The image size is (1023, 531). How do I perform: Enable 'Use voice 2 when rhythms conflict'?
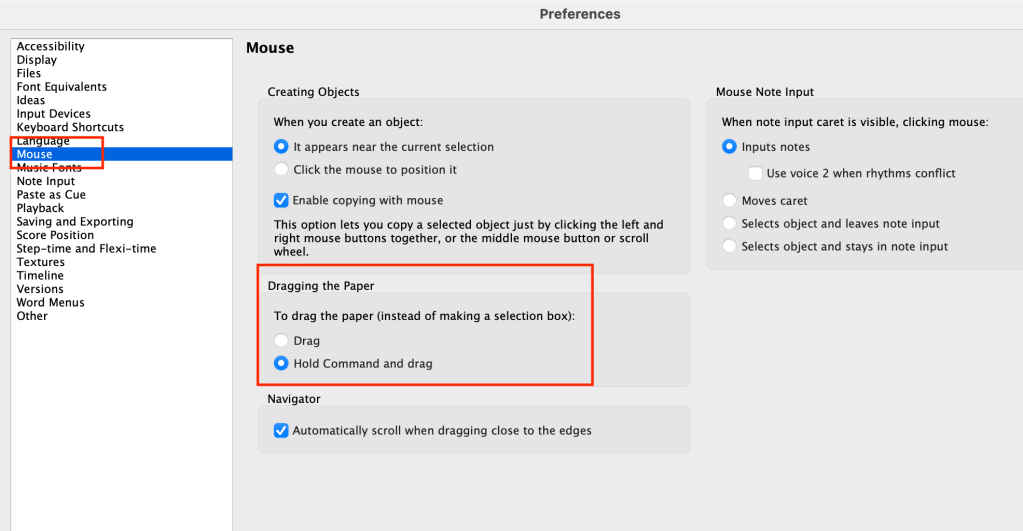pyautogui.click(x=756, y=174)
